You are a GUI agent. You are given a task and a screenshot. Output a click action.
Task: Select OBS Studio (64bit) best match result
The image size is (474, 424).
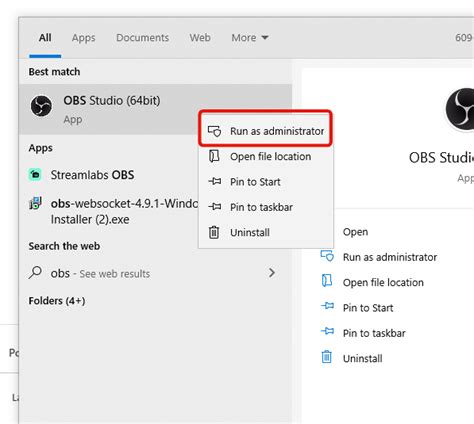(156, 109)
